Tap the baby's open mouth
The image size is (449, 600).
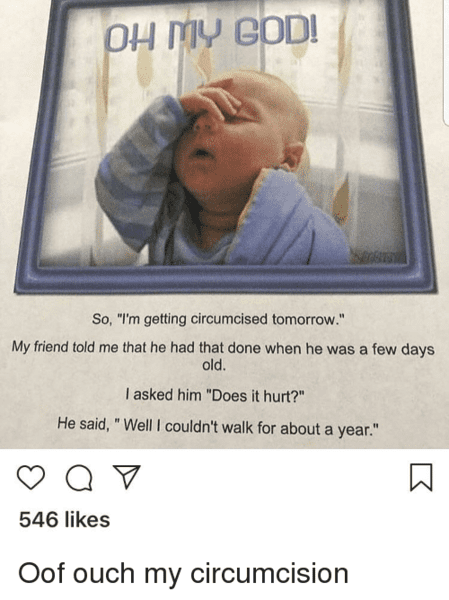202,153
